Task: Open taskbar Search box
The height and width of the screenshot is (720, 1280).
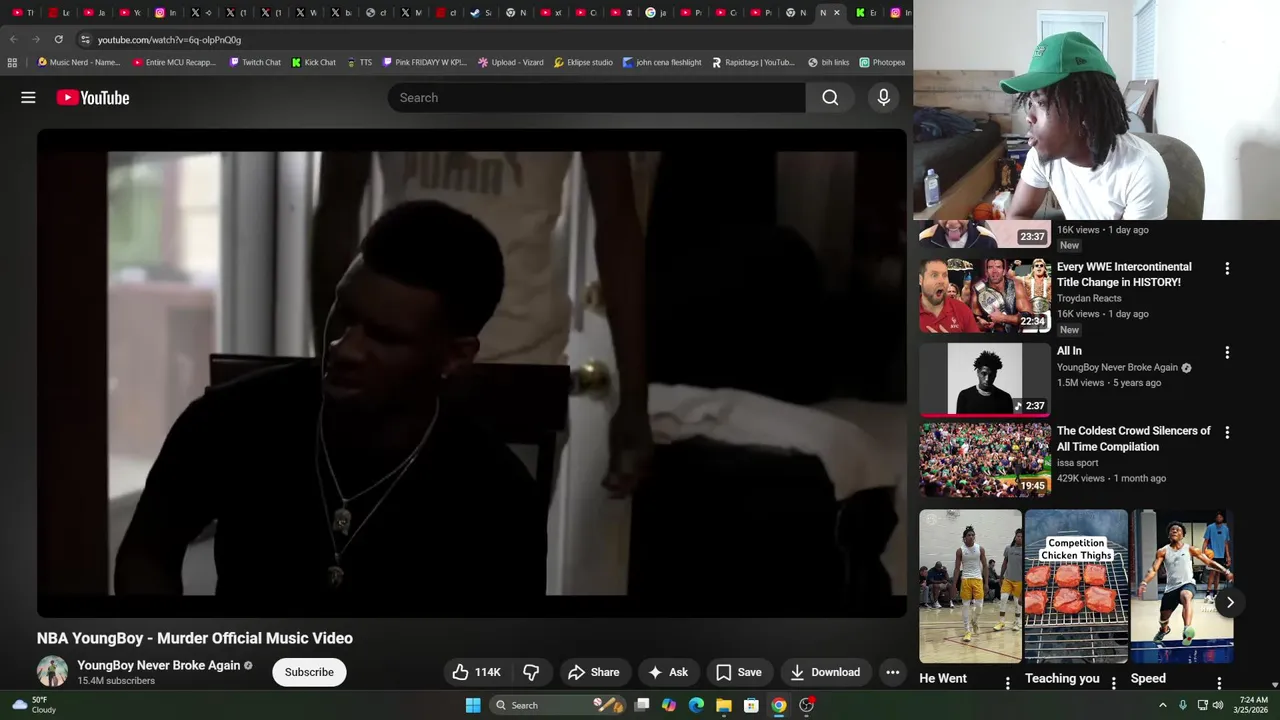Action: click(558, 705)
